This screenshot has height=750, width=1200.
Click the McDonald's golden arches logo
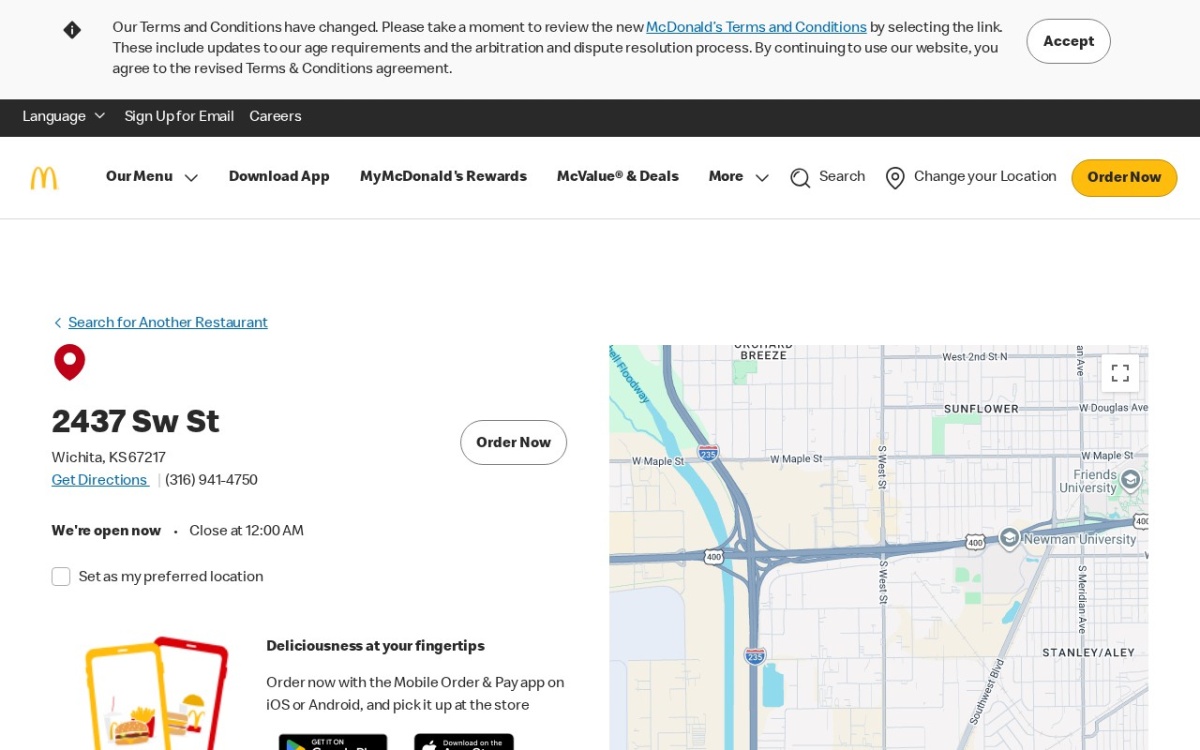click(44, 178)
